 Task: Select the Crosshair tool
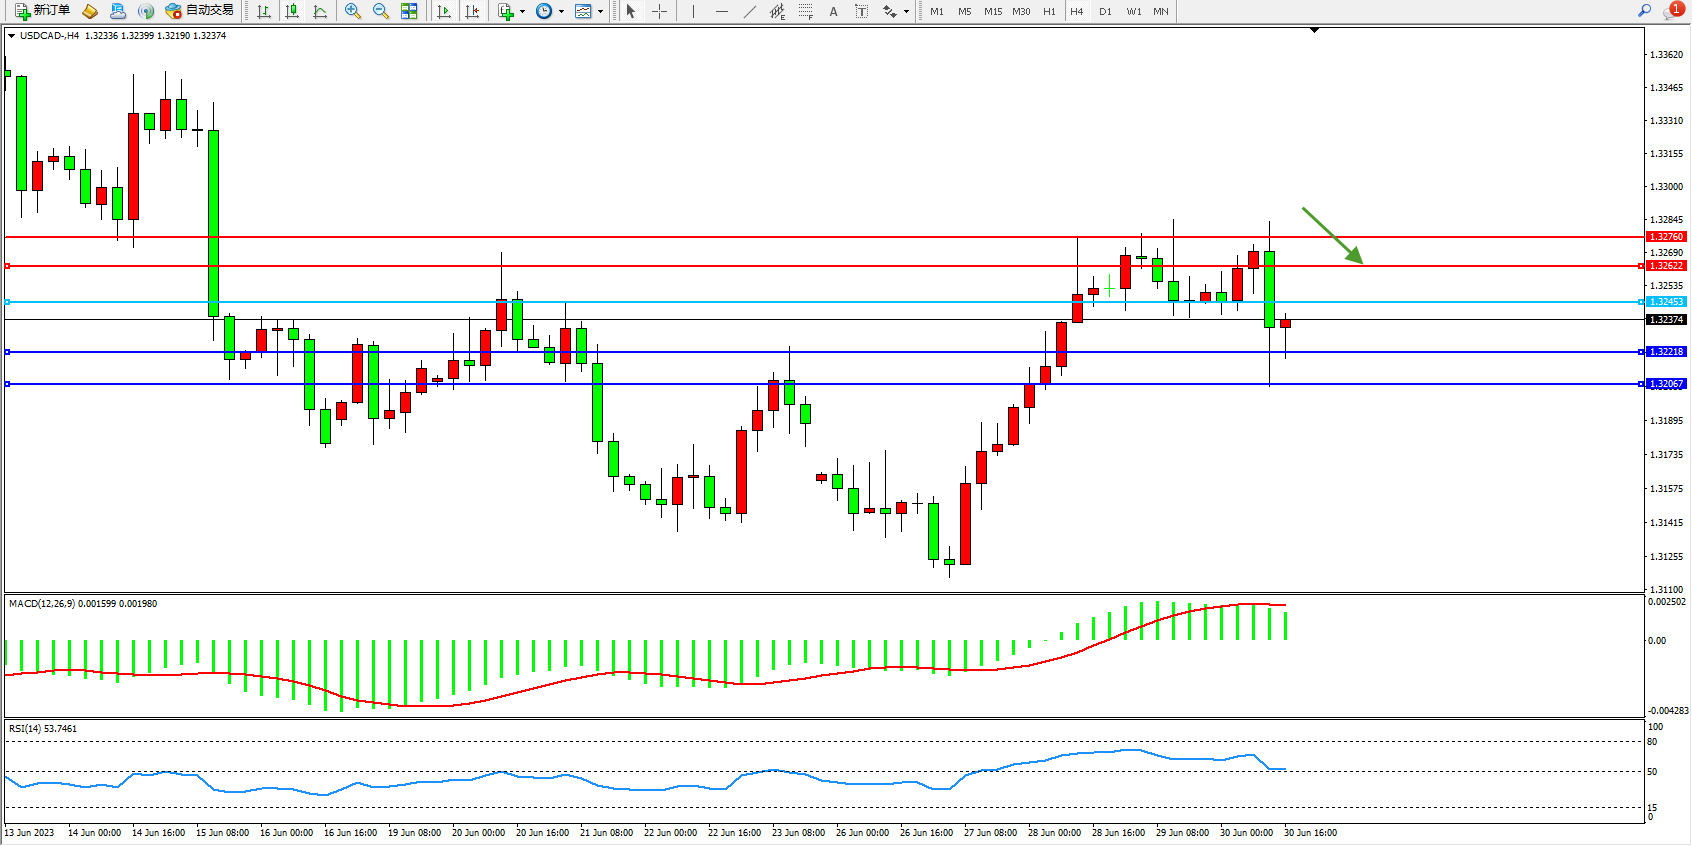[660, 11]
